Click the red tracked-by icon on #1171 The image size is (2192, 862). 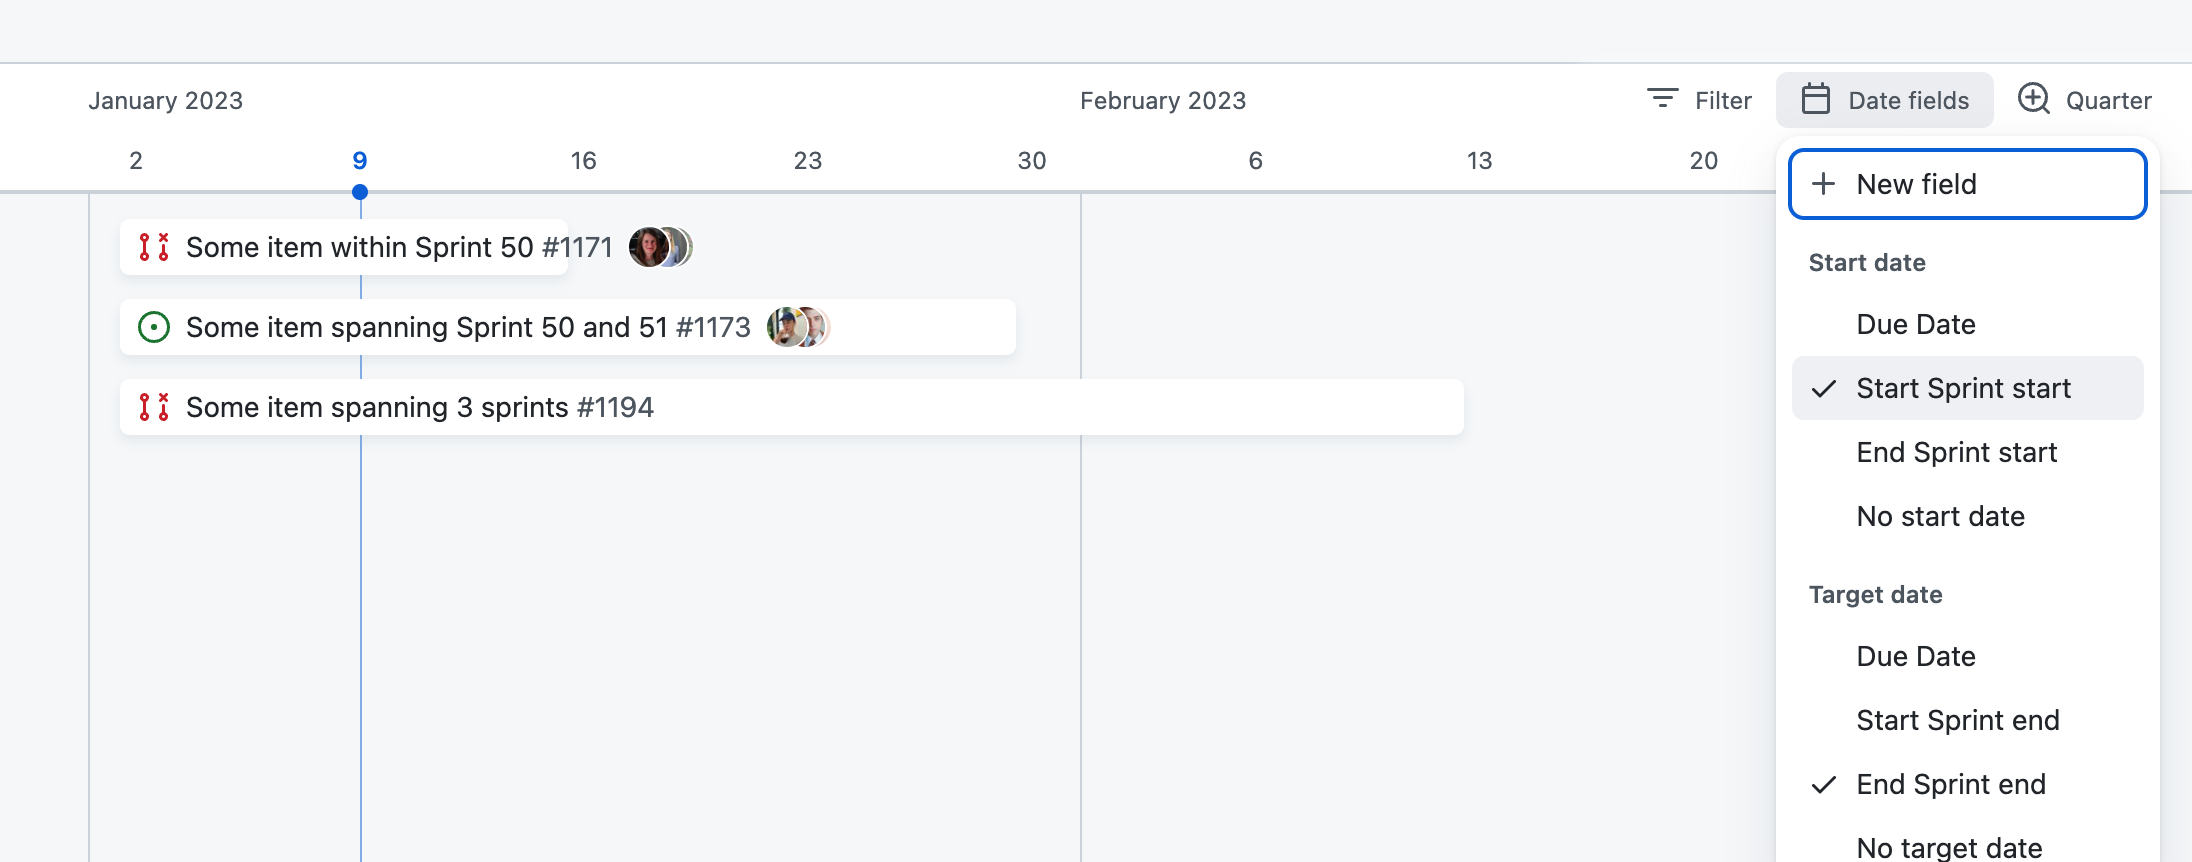pos(153,247)
